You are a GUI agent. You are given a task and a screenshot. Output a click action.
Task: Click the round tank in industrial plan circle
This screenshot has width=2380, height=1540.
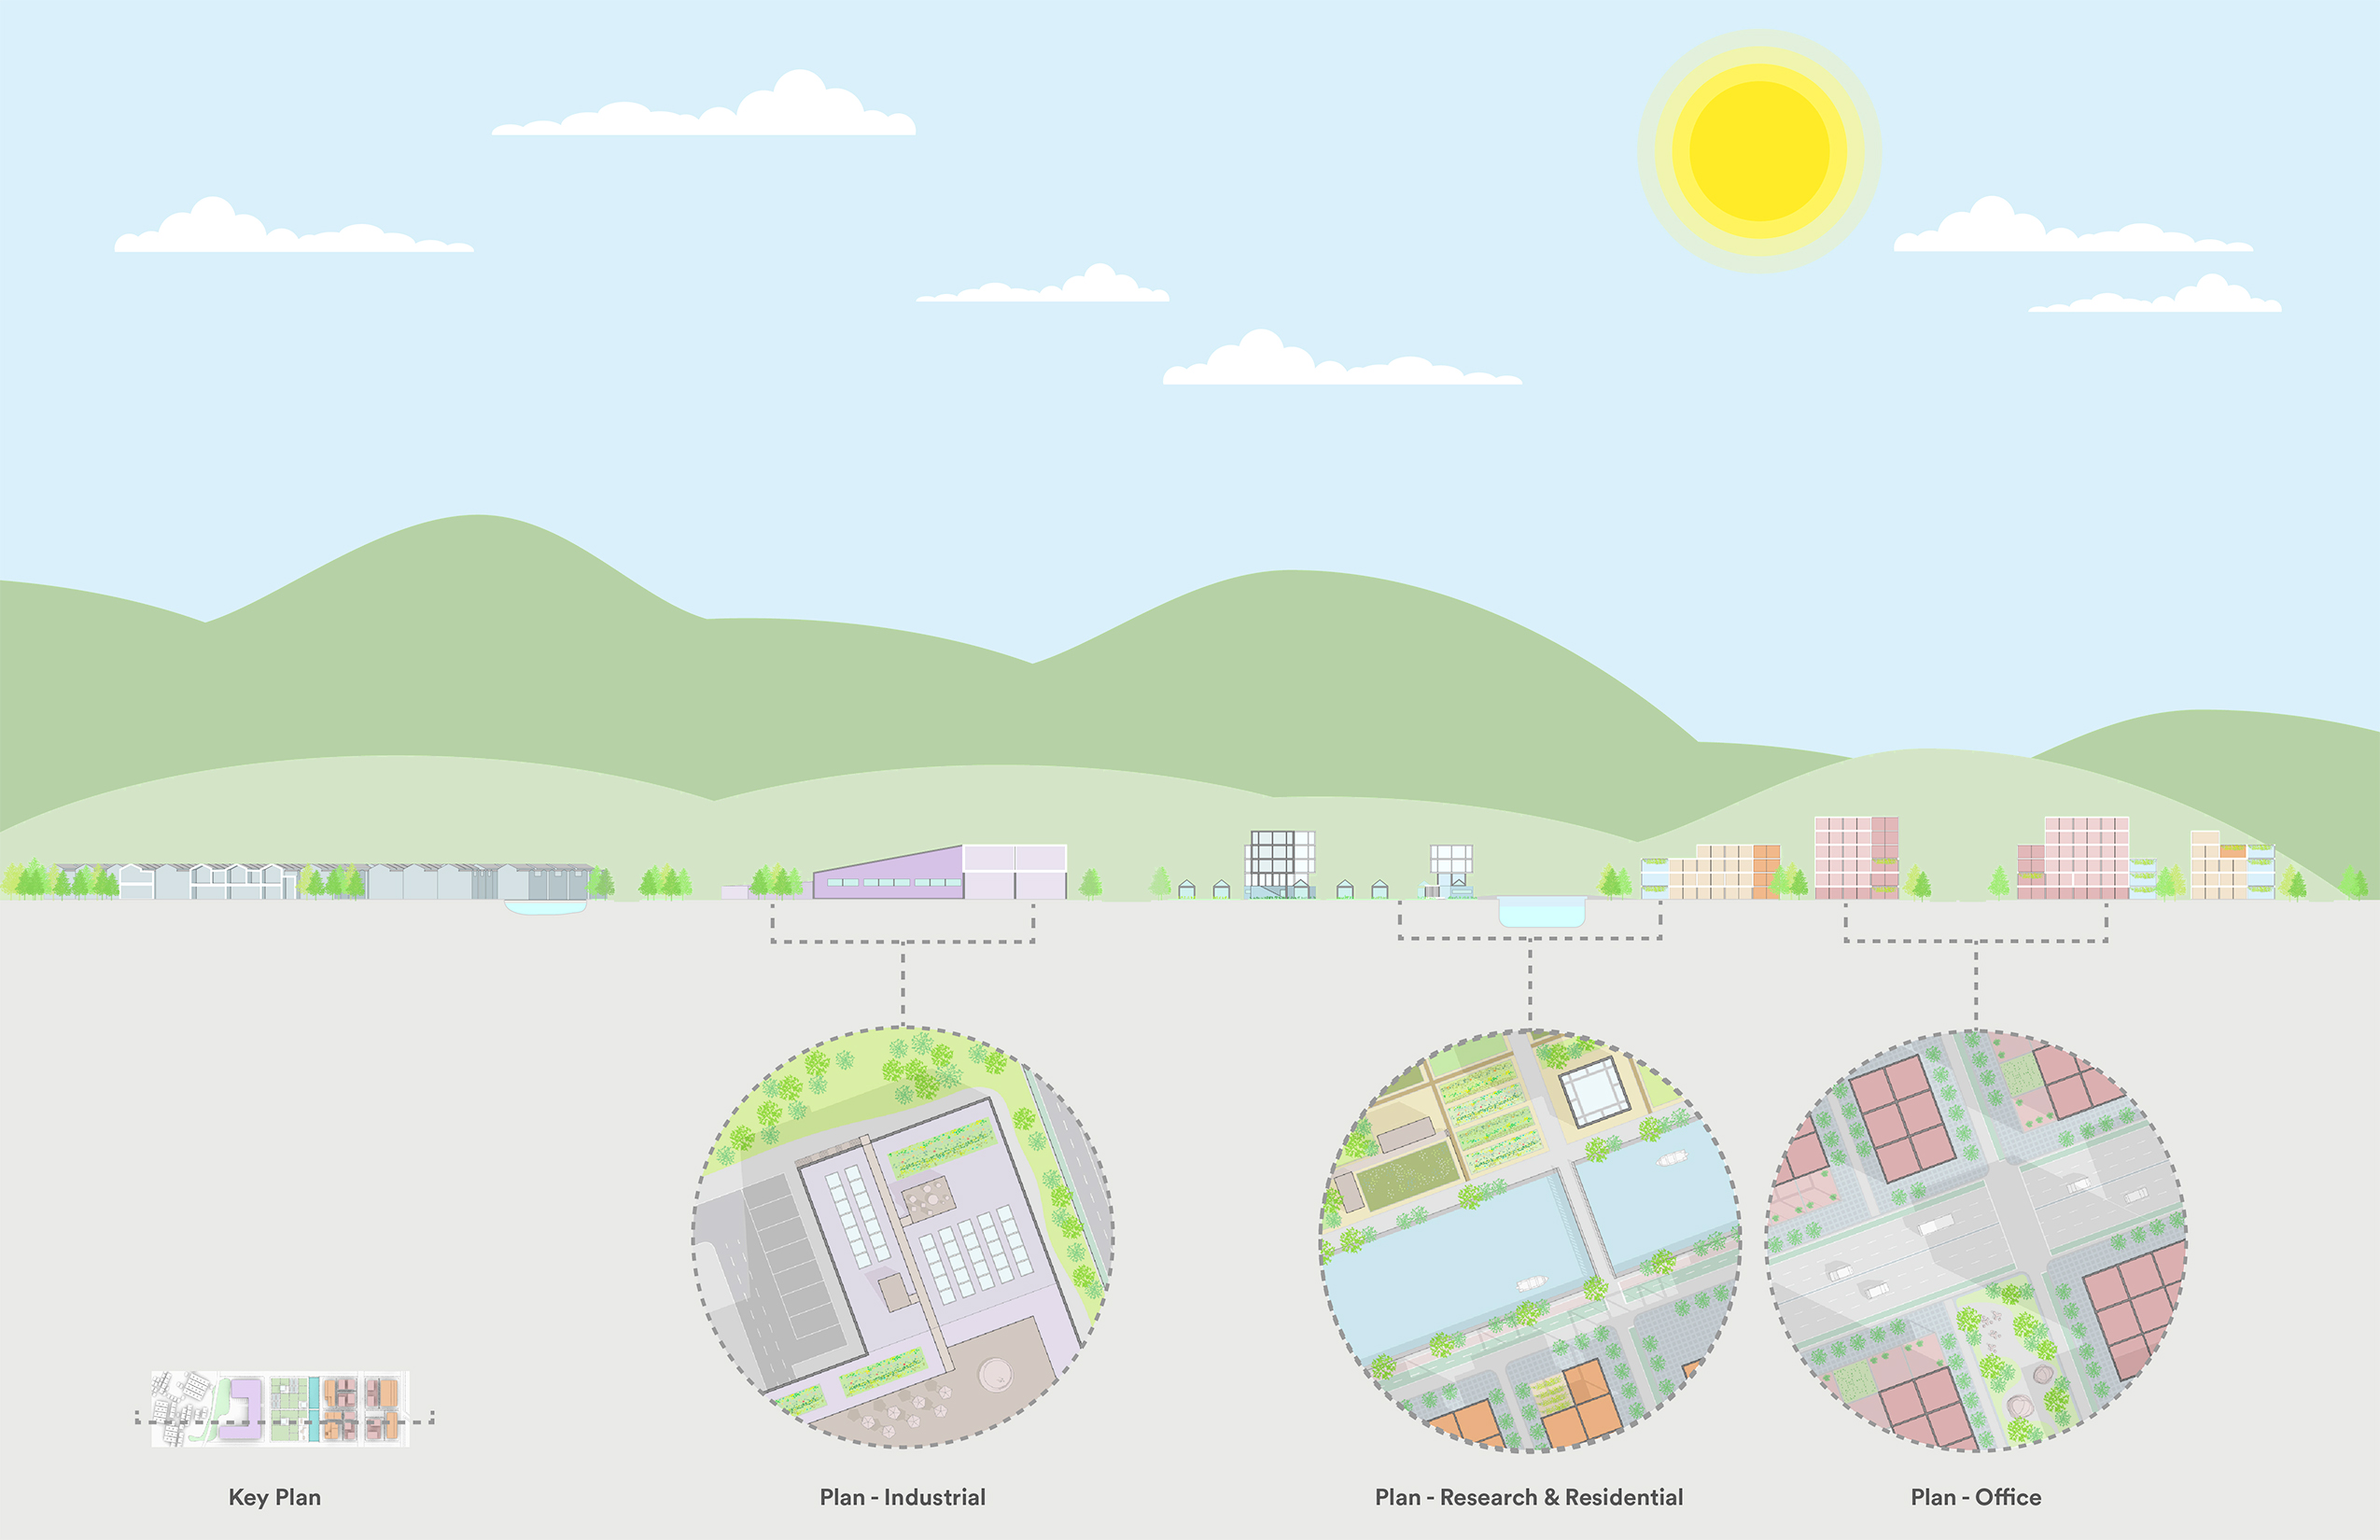pyautogui.click(x=995, y=1374)
